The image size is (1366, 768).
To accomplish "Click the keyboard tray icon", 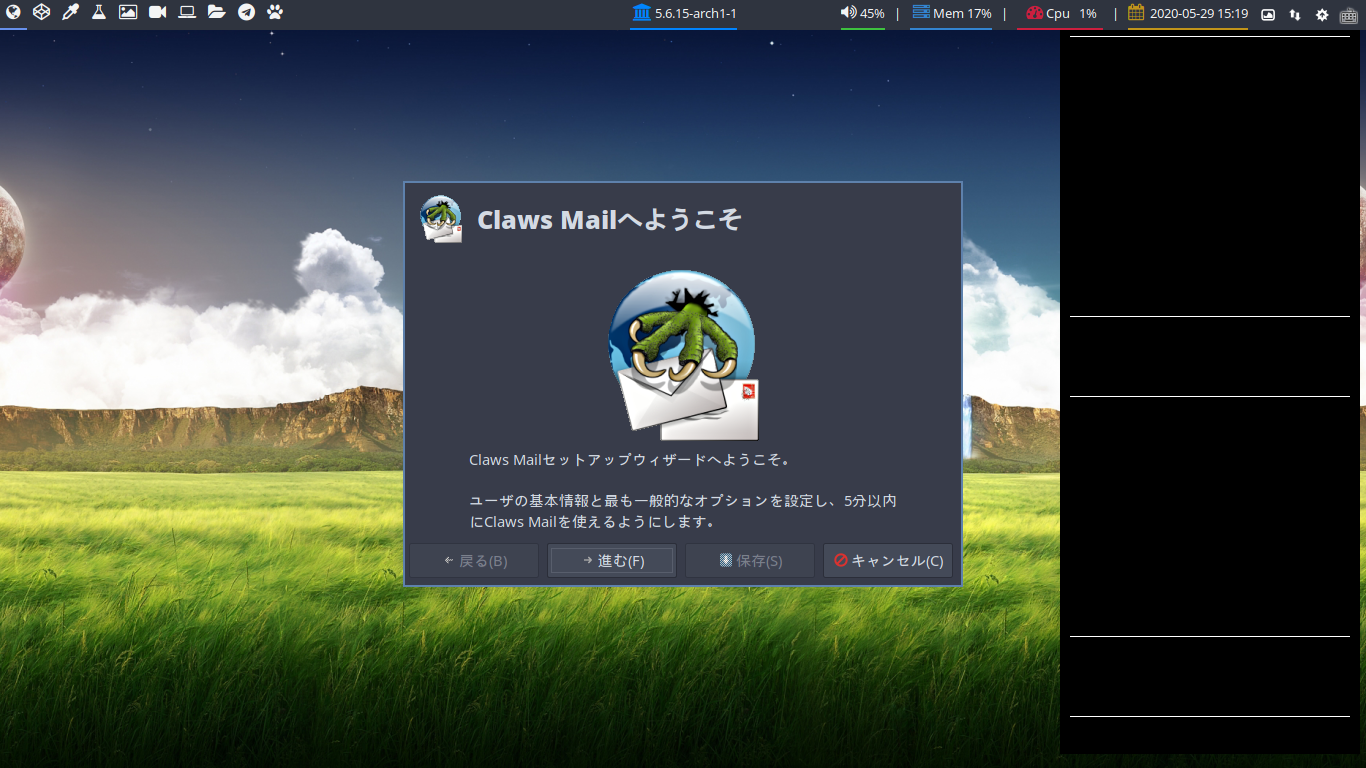I will point(1349,14).
